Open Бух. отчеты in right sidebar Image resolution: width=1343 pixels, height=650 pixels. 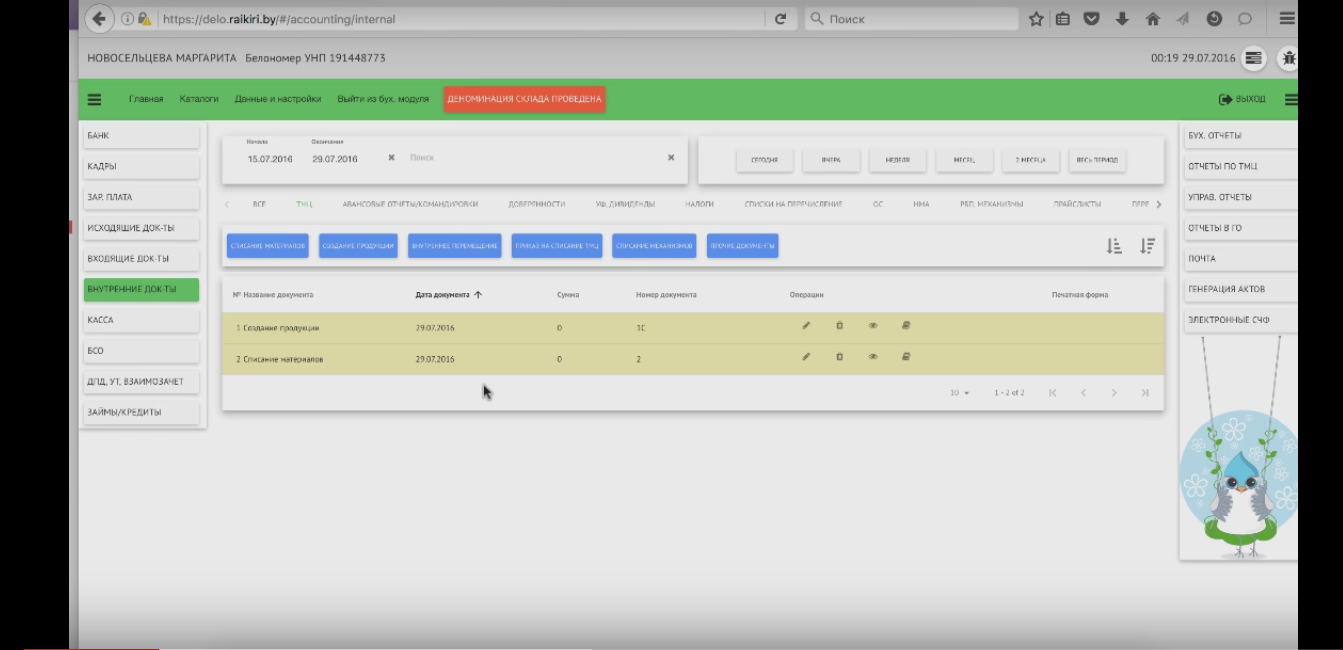click(1241, 135)
